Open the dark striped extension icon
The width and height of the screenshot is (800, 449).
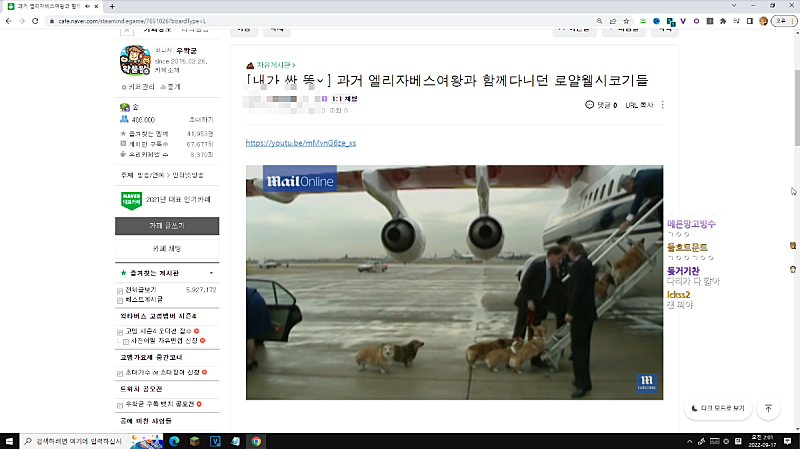point(710,21)
